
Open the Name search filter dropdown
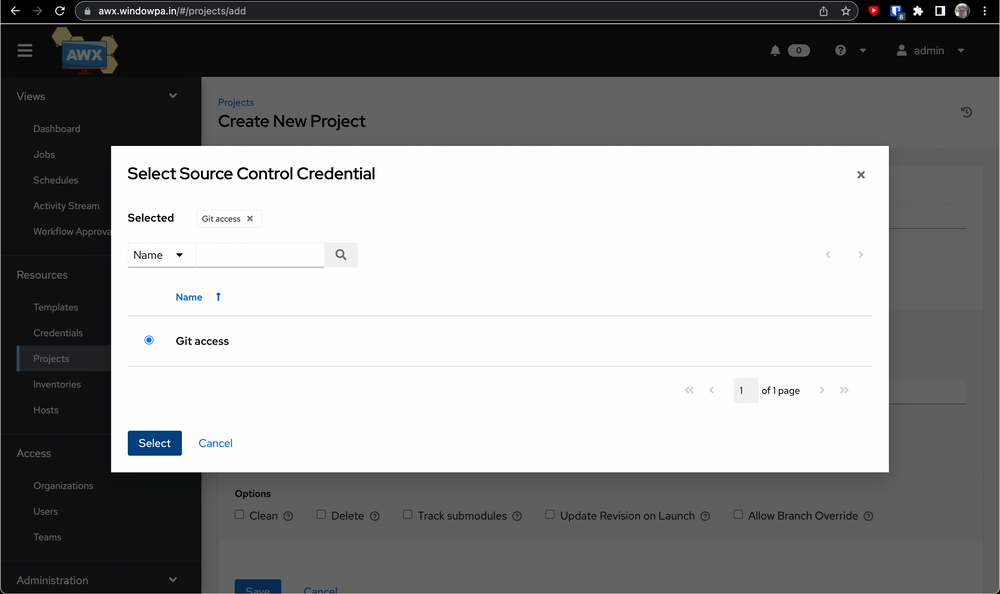[160, 255]
